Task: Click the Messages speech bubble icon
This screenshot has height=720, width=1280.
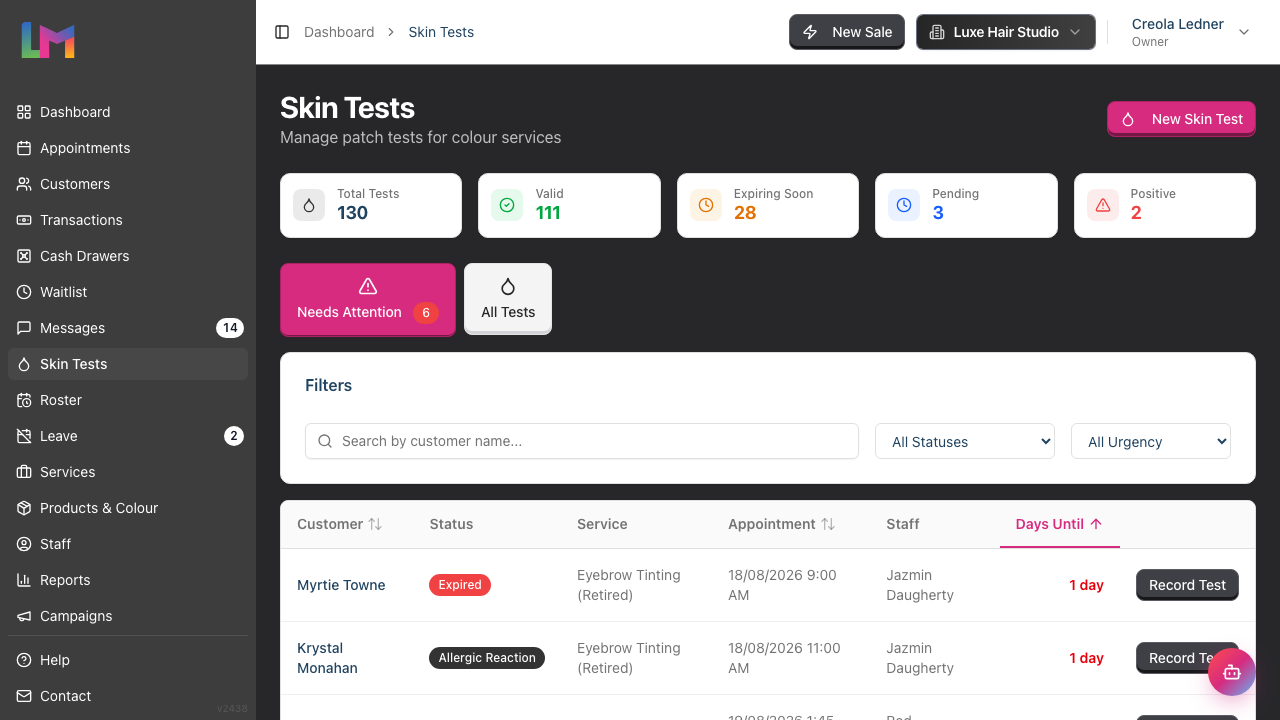Action: pyautogui.click(x=24, y=328)
